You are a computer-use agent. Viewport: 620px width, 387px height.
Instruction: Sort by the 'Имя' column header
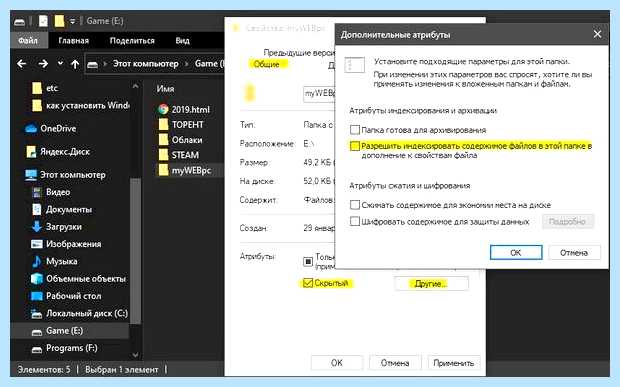pyautogui.click(x=165, y=89)
